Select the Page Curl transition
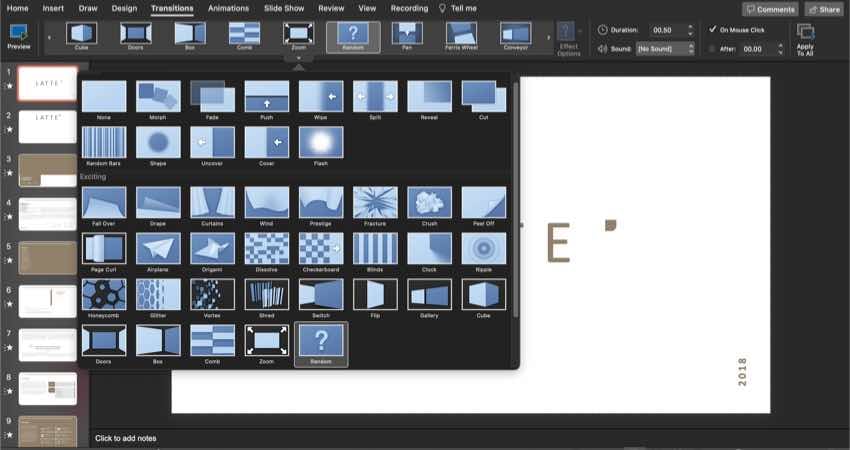Screen dimensions: 850x450 [x=104, y=248]
